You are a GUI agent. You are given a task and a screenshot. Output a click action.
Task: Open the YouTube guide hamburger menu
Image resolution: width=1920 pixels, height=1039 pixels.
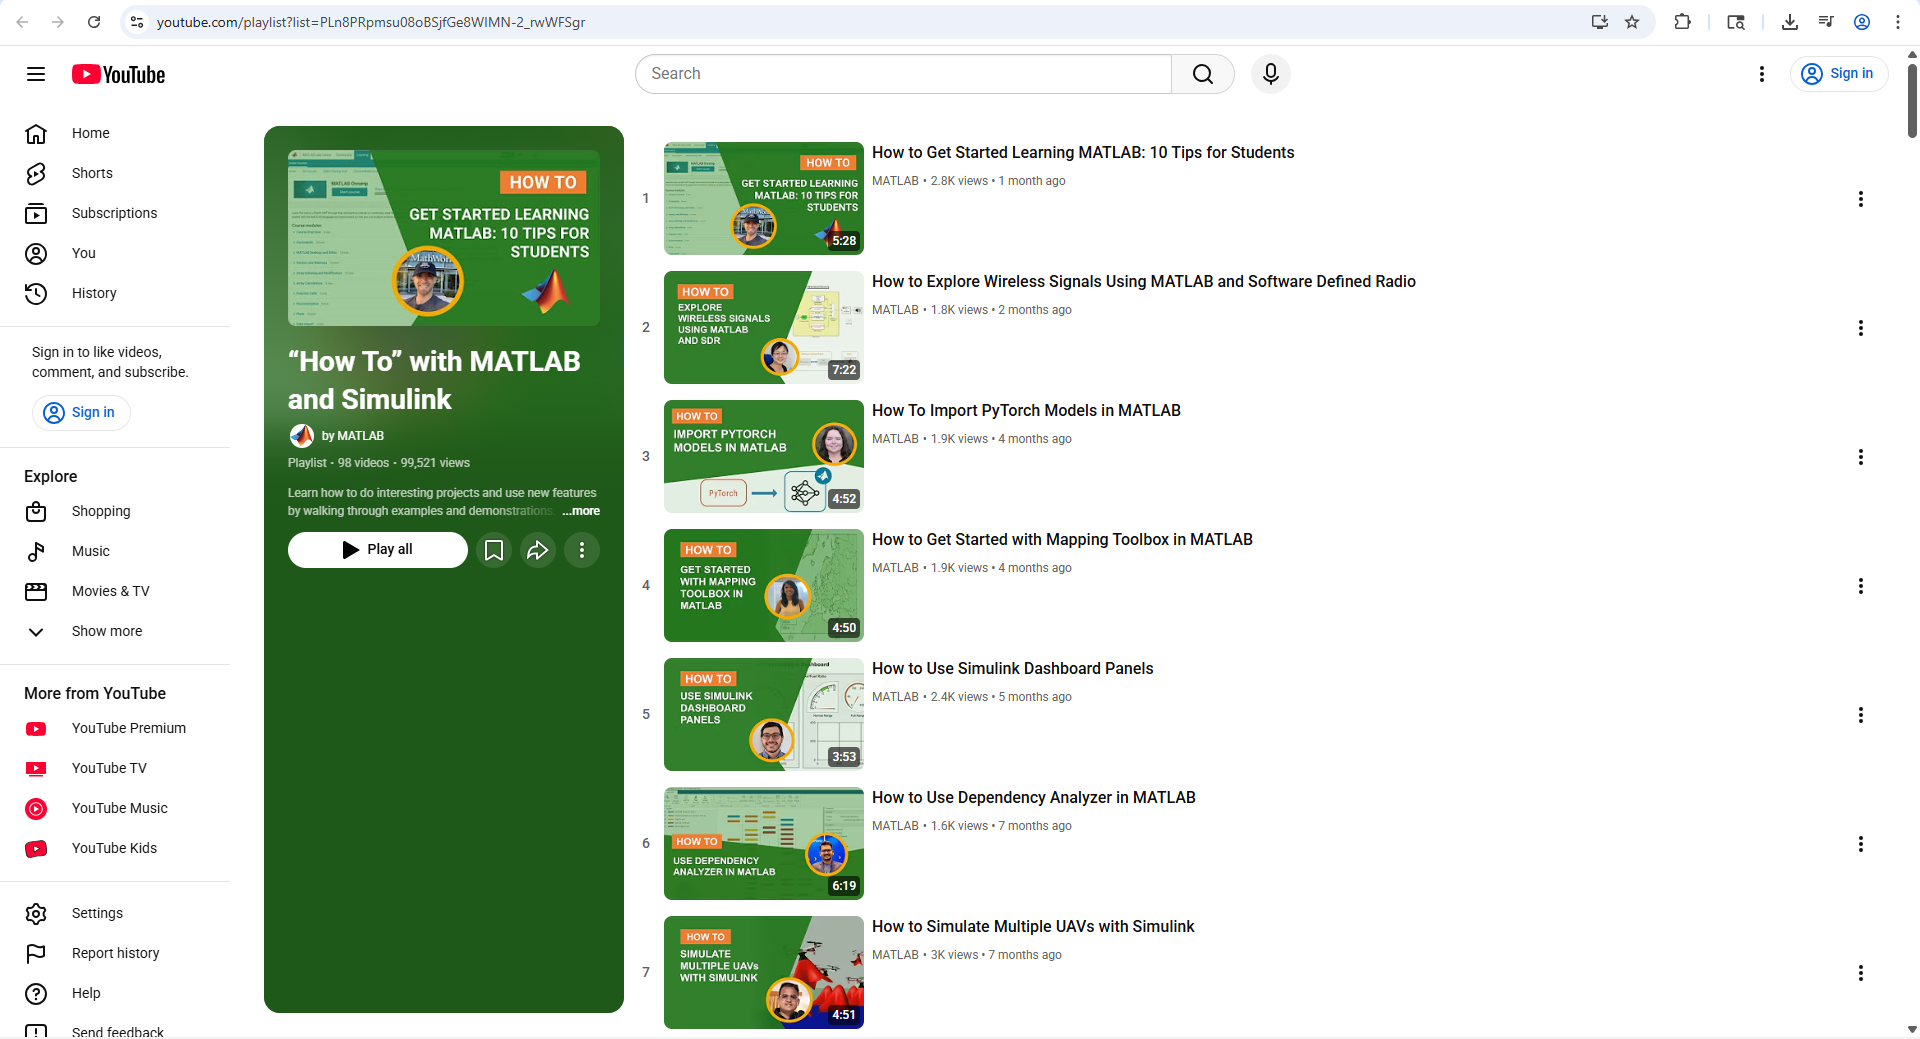(36, 74)
